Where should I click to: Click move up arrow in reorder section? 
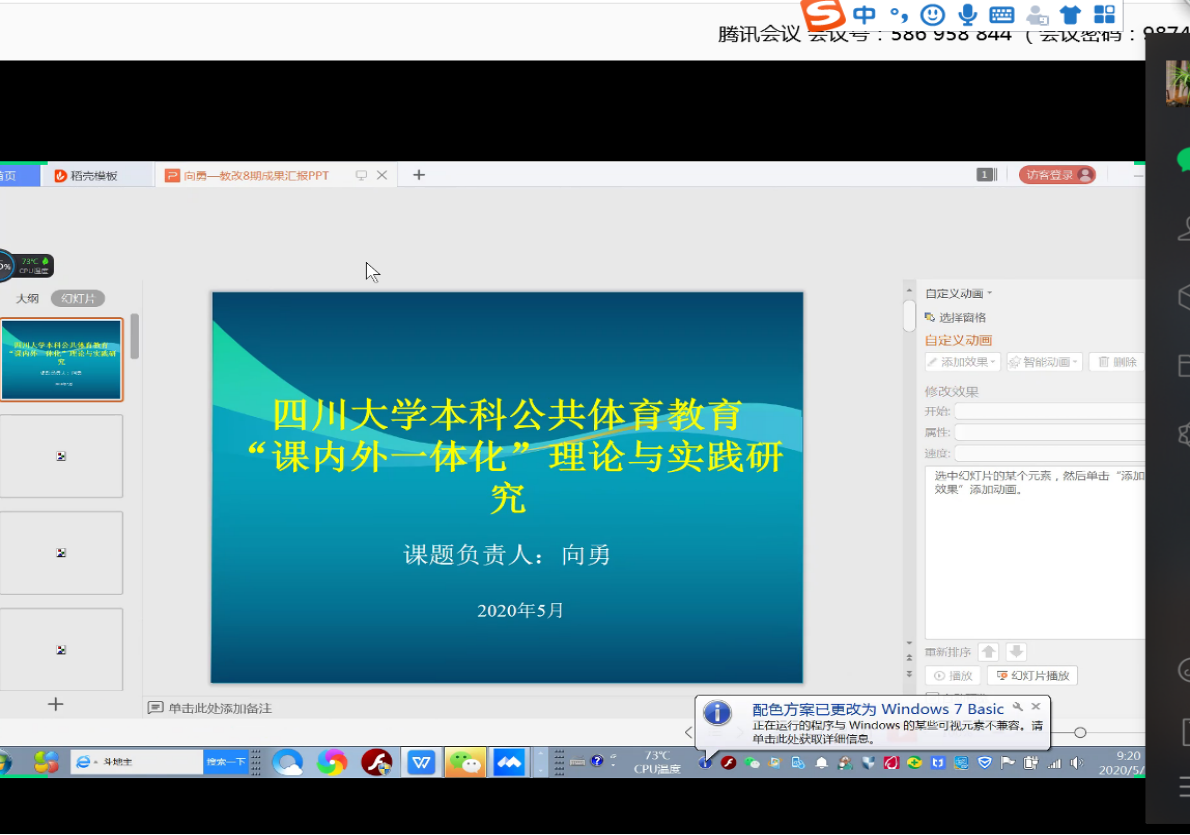coord(988,652)
